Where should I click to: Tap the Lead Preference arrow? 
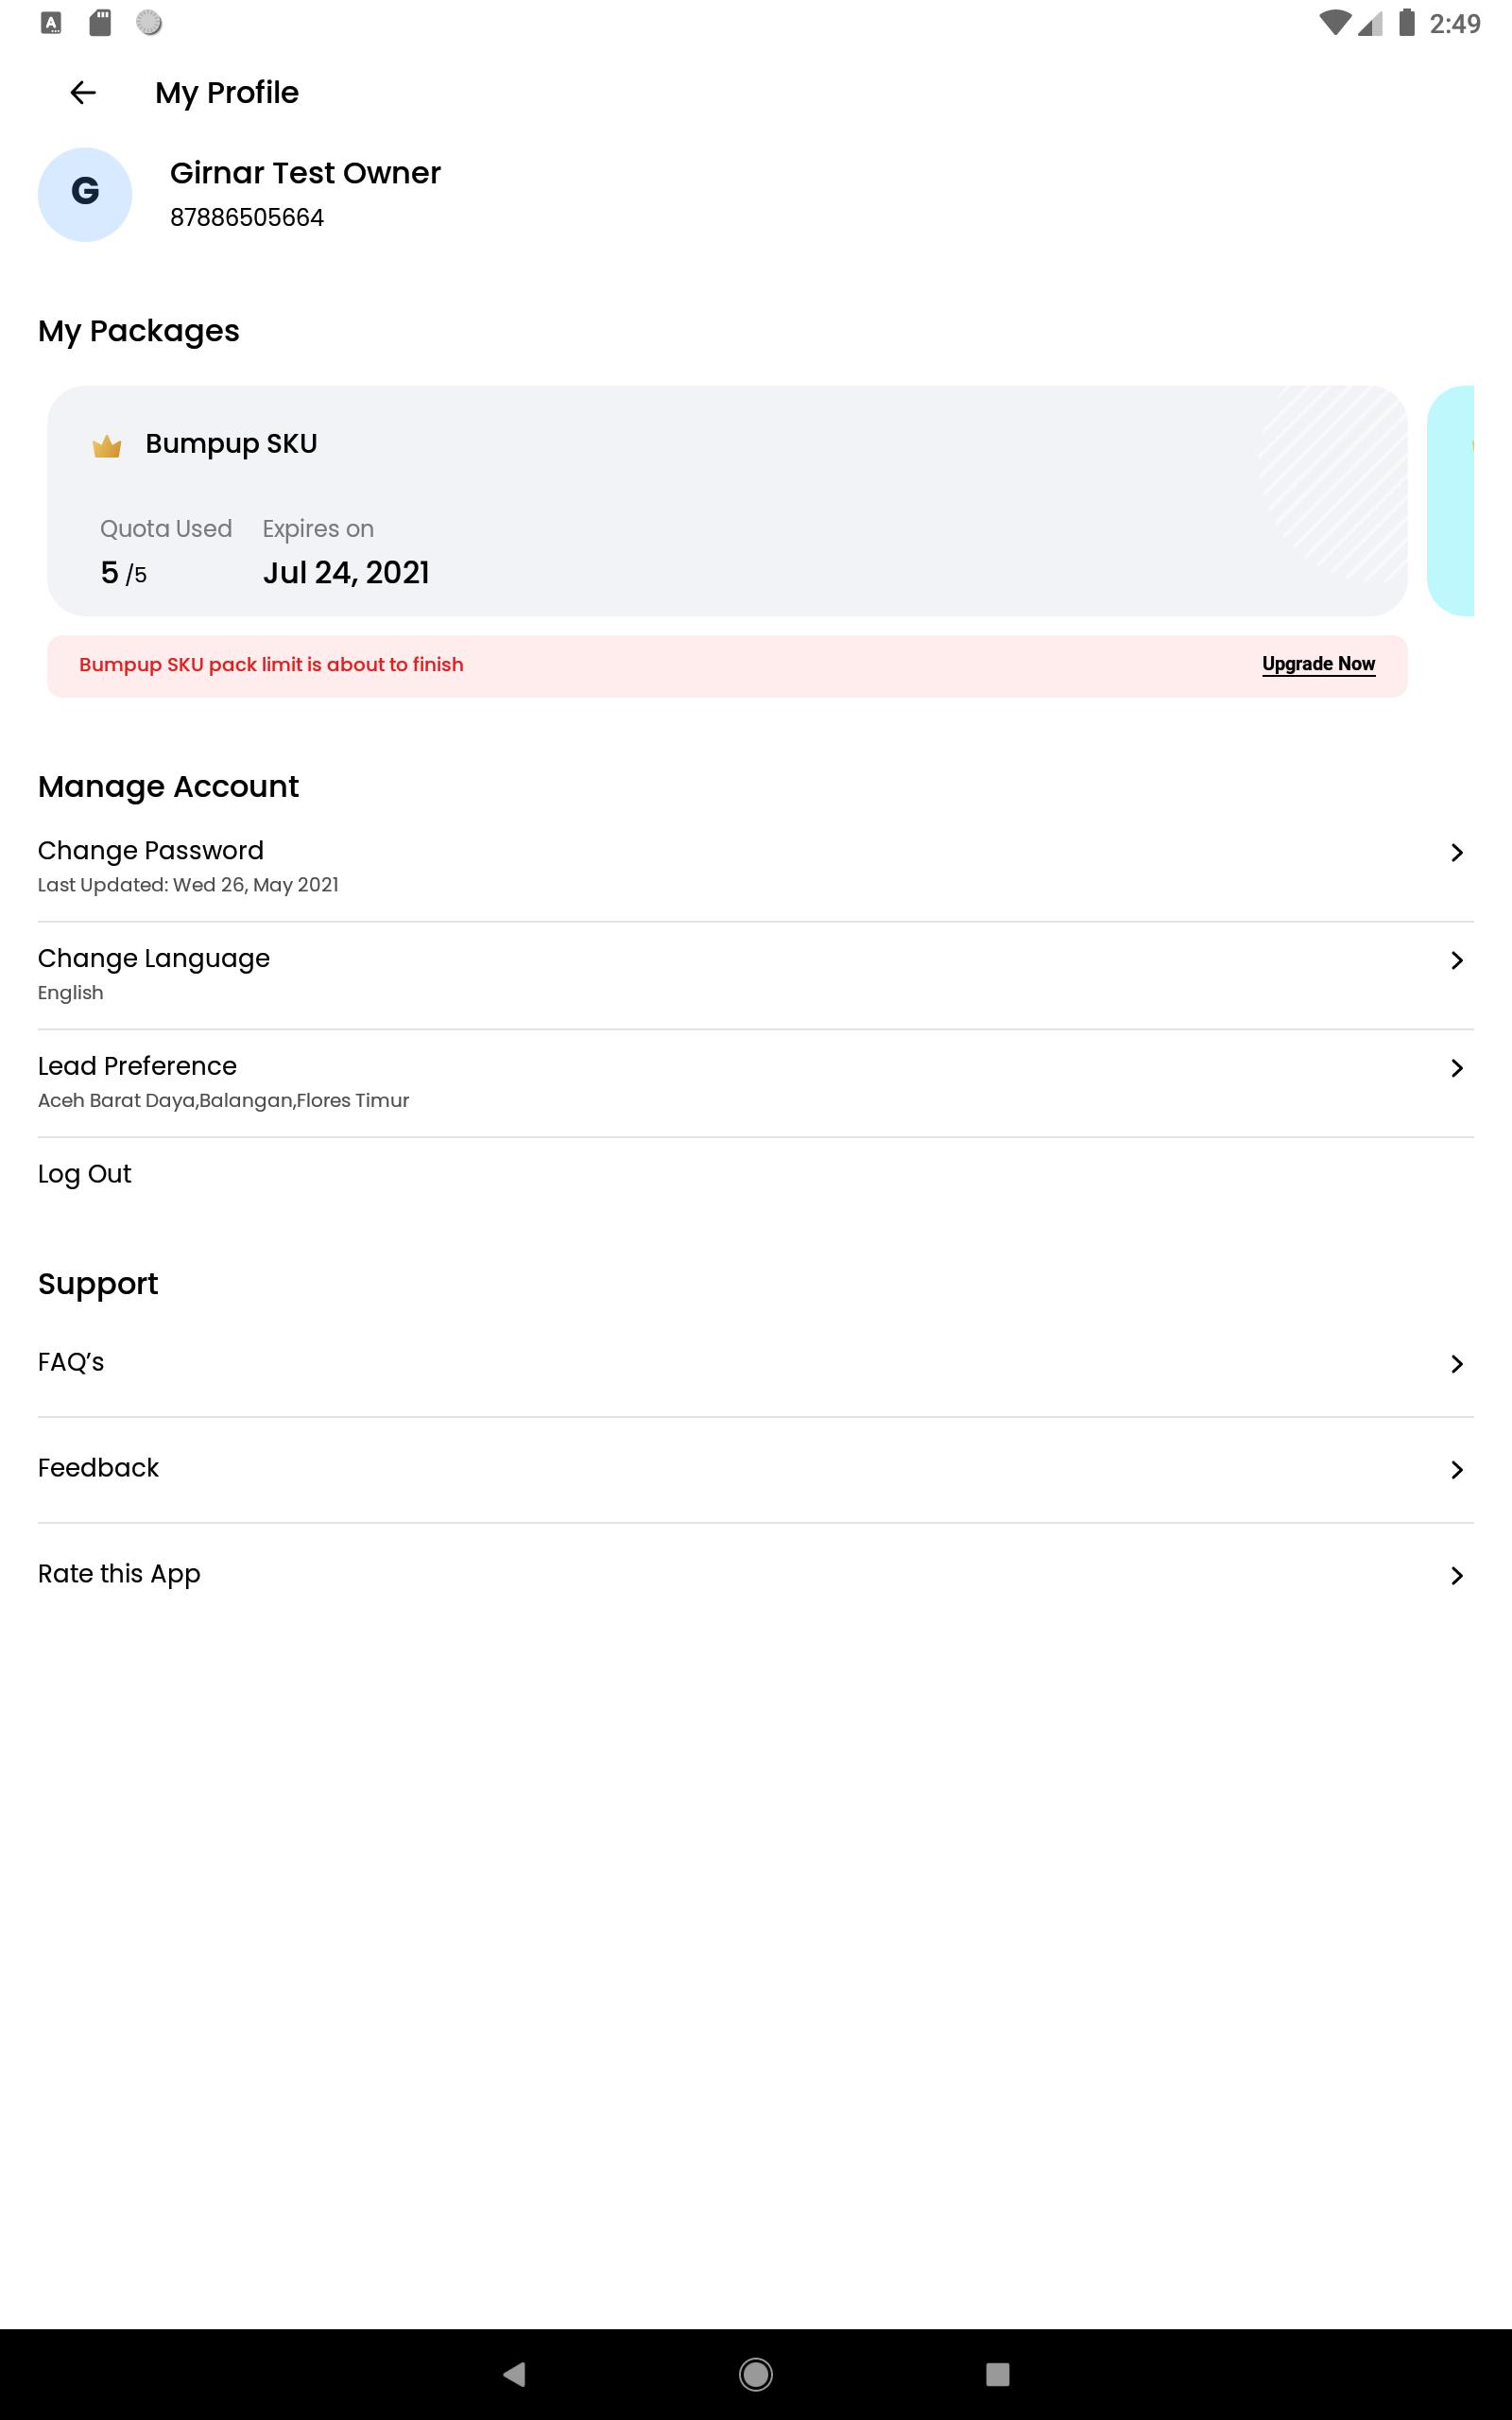coord(1457,1068)
